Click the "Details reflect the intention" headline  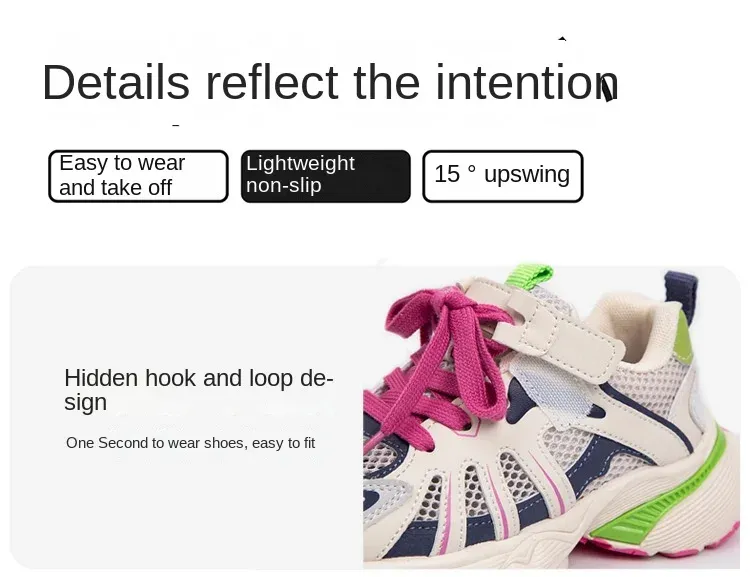(330, 82)
